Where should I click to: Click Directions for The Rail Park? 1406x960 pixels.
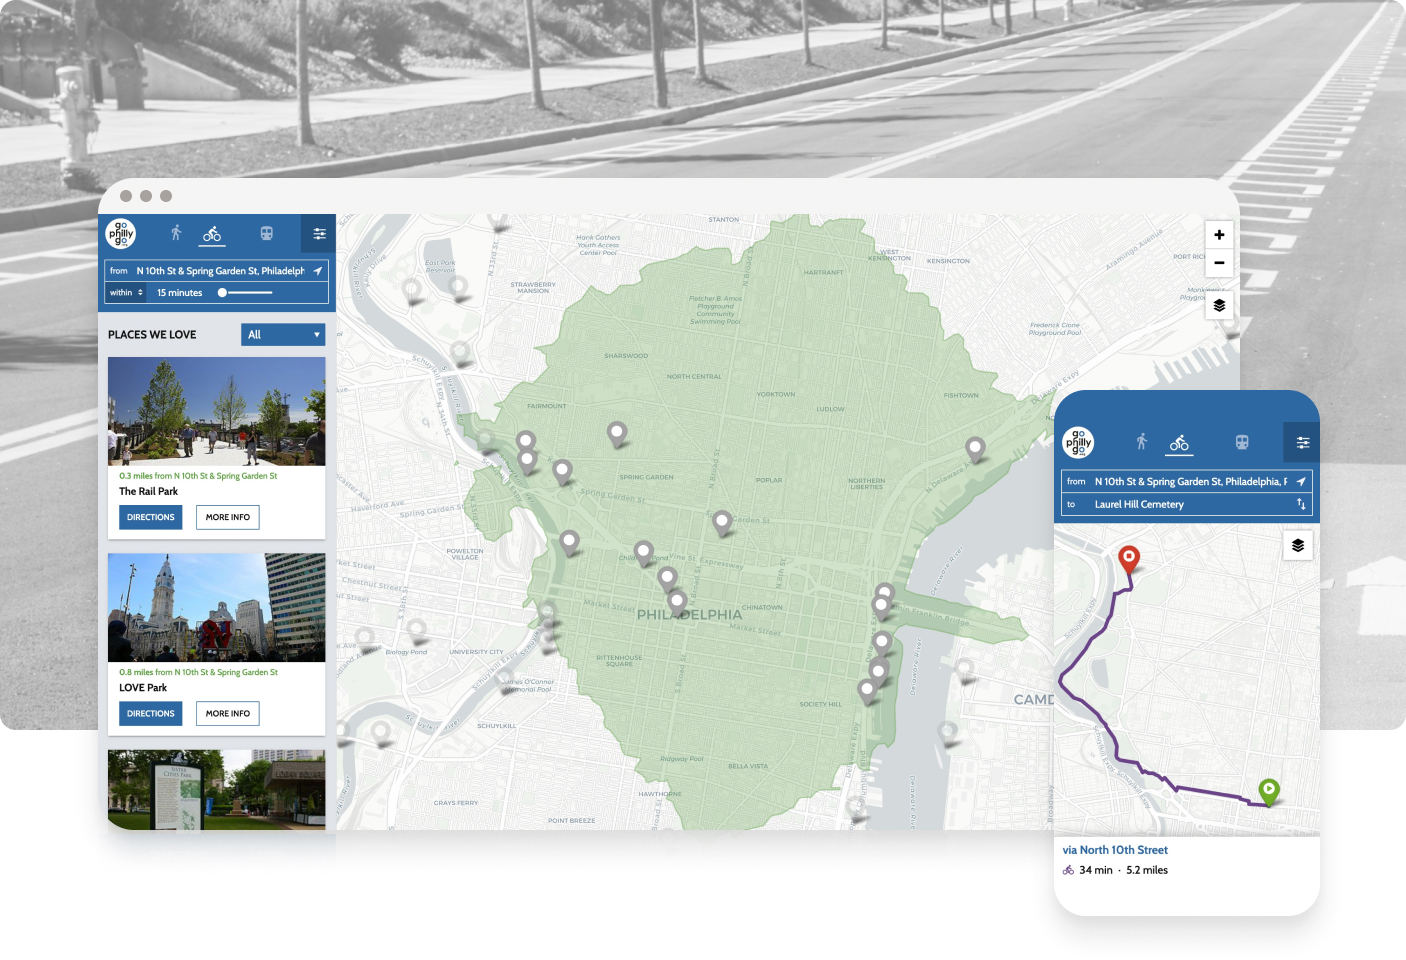tap(151, 517)
